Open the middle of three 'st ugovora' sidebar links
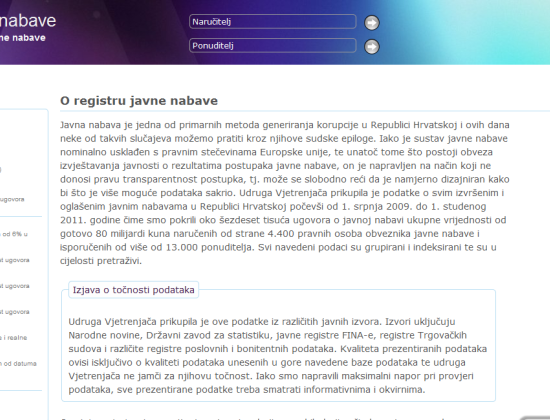The width and height of the screenshot is (550, 420). 15,286
